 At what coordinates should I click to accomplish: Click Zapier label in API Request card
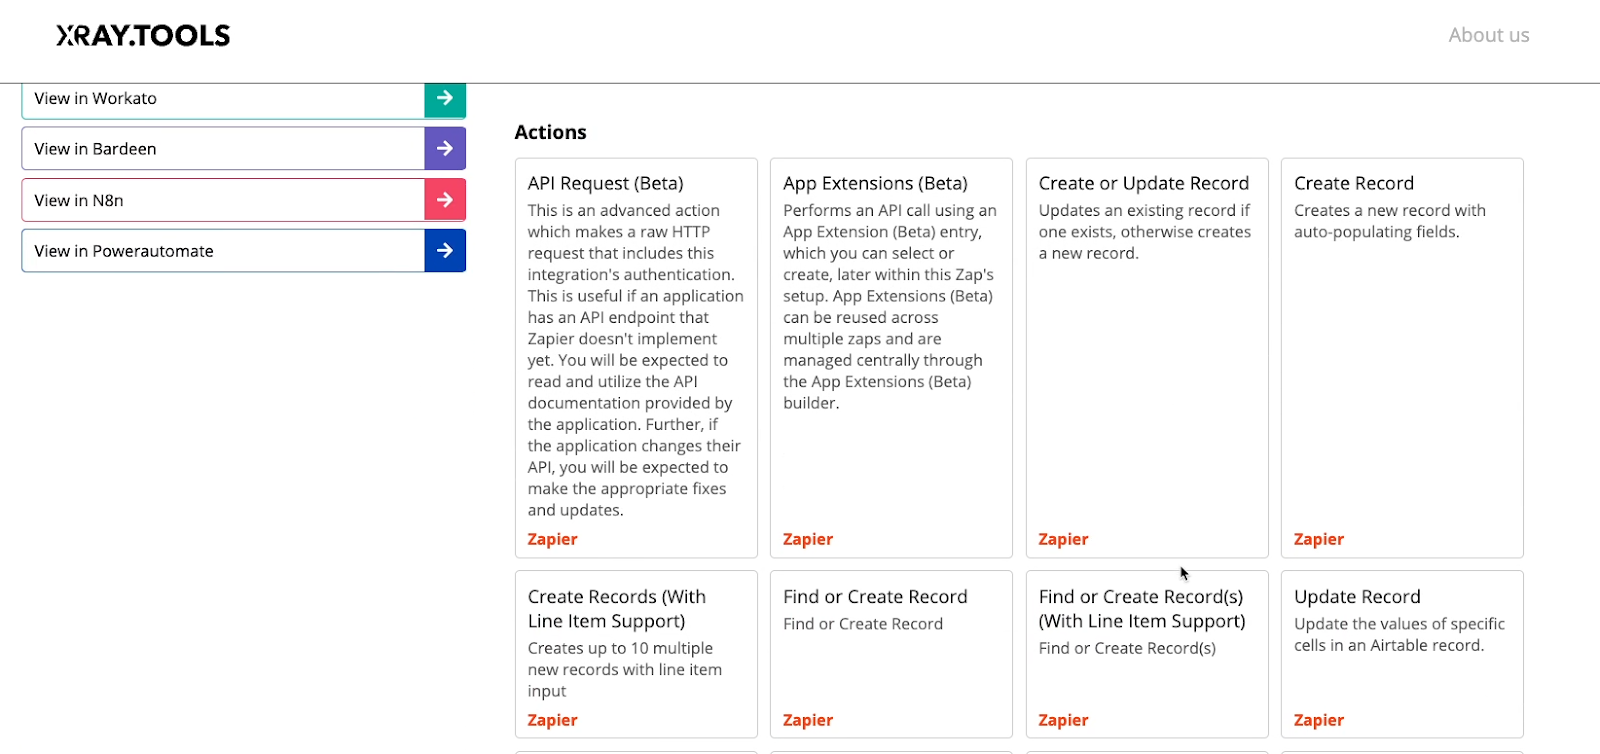(552, 539)
